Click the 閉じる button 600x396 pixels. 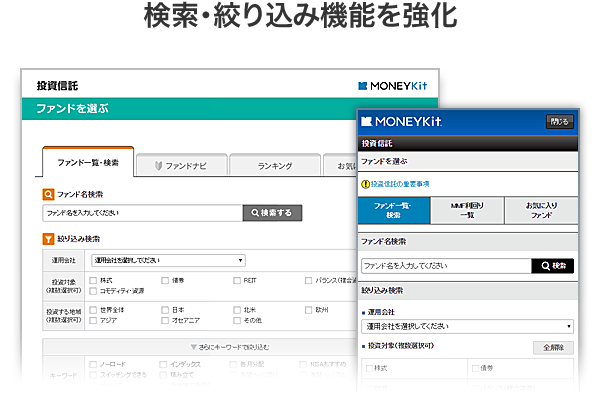559,122
